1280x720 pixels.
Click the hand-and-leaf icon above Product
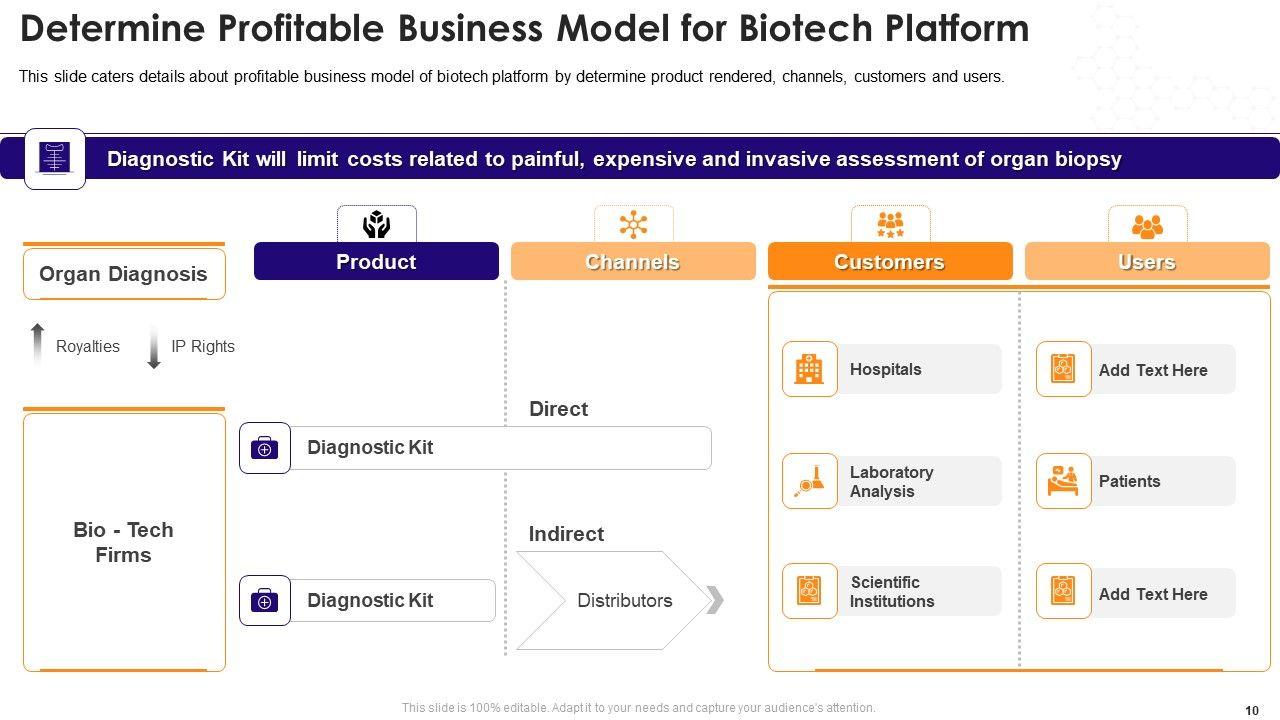[x=376, y=224]
